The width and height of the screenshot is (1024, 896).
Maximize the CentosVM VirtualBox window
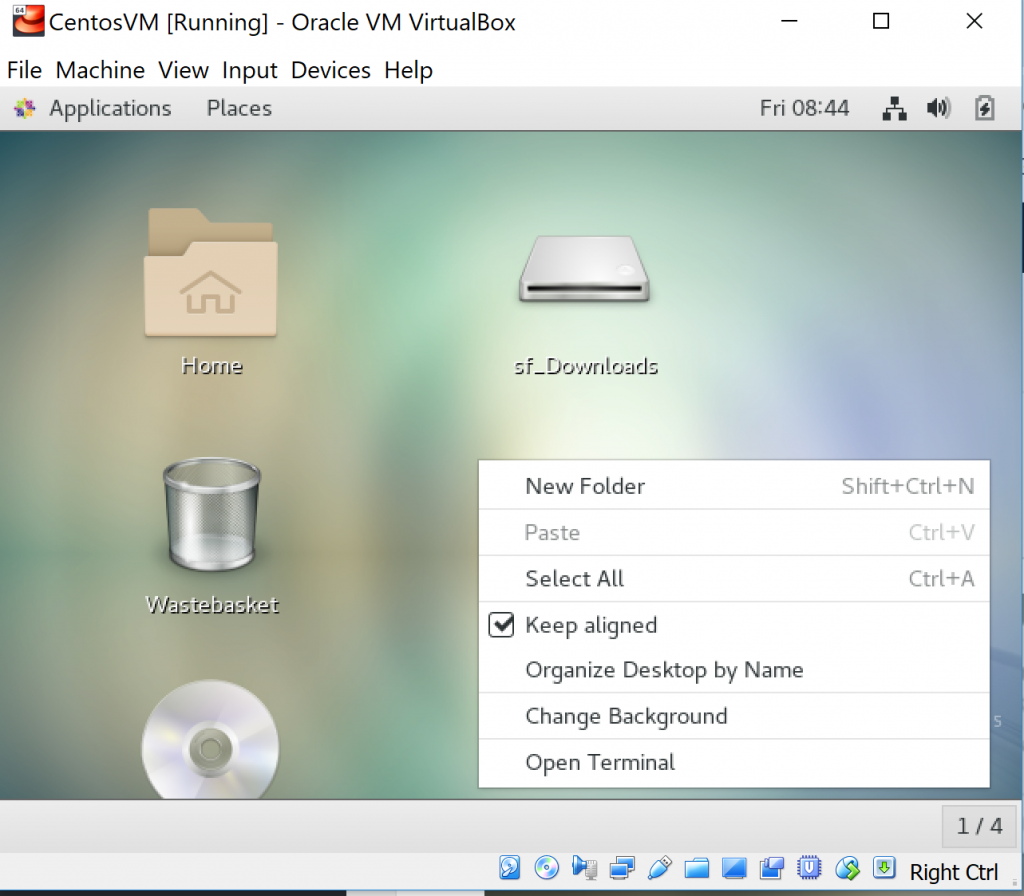881,21
